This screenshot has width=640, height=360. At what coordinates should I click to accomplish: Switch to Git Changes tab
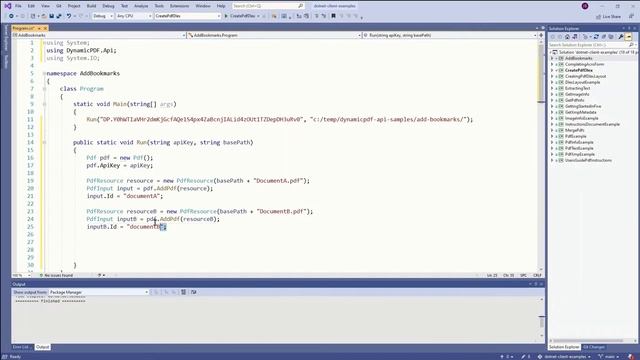(593, 347)
